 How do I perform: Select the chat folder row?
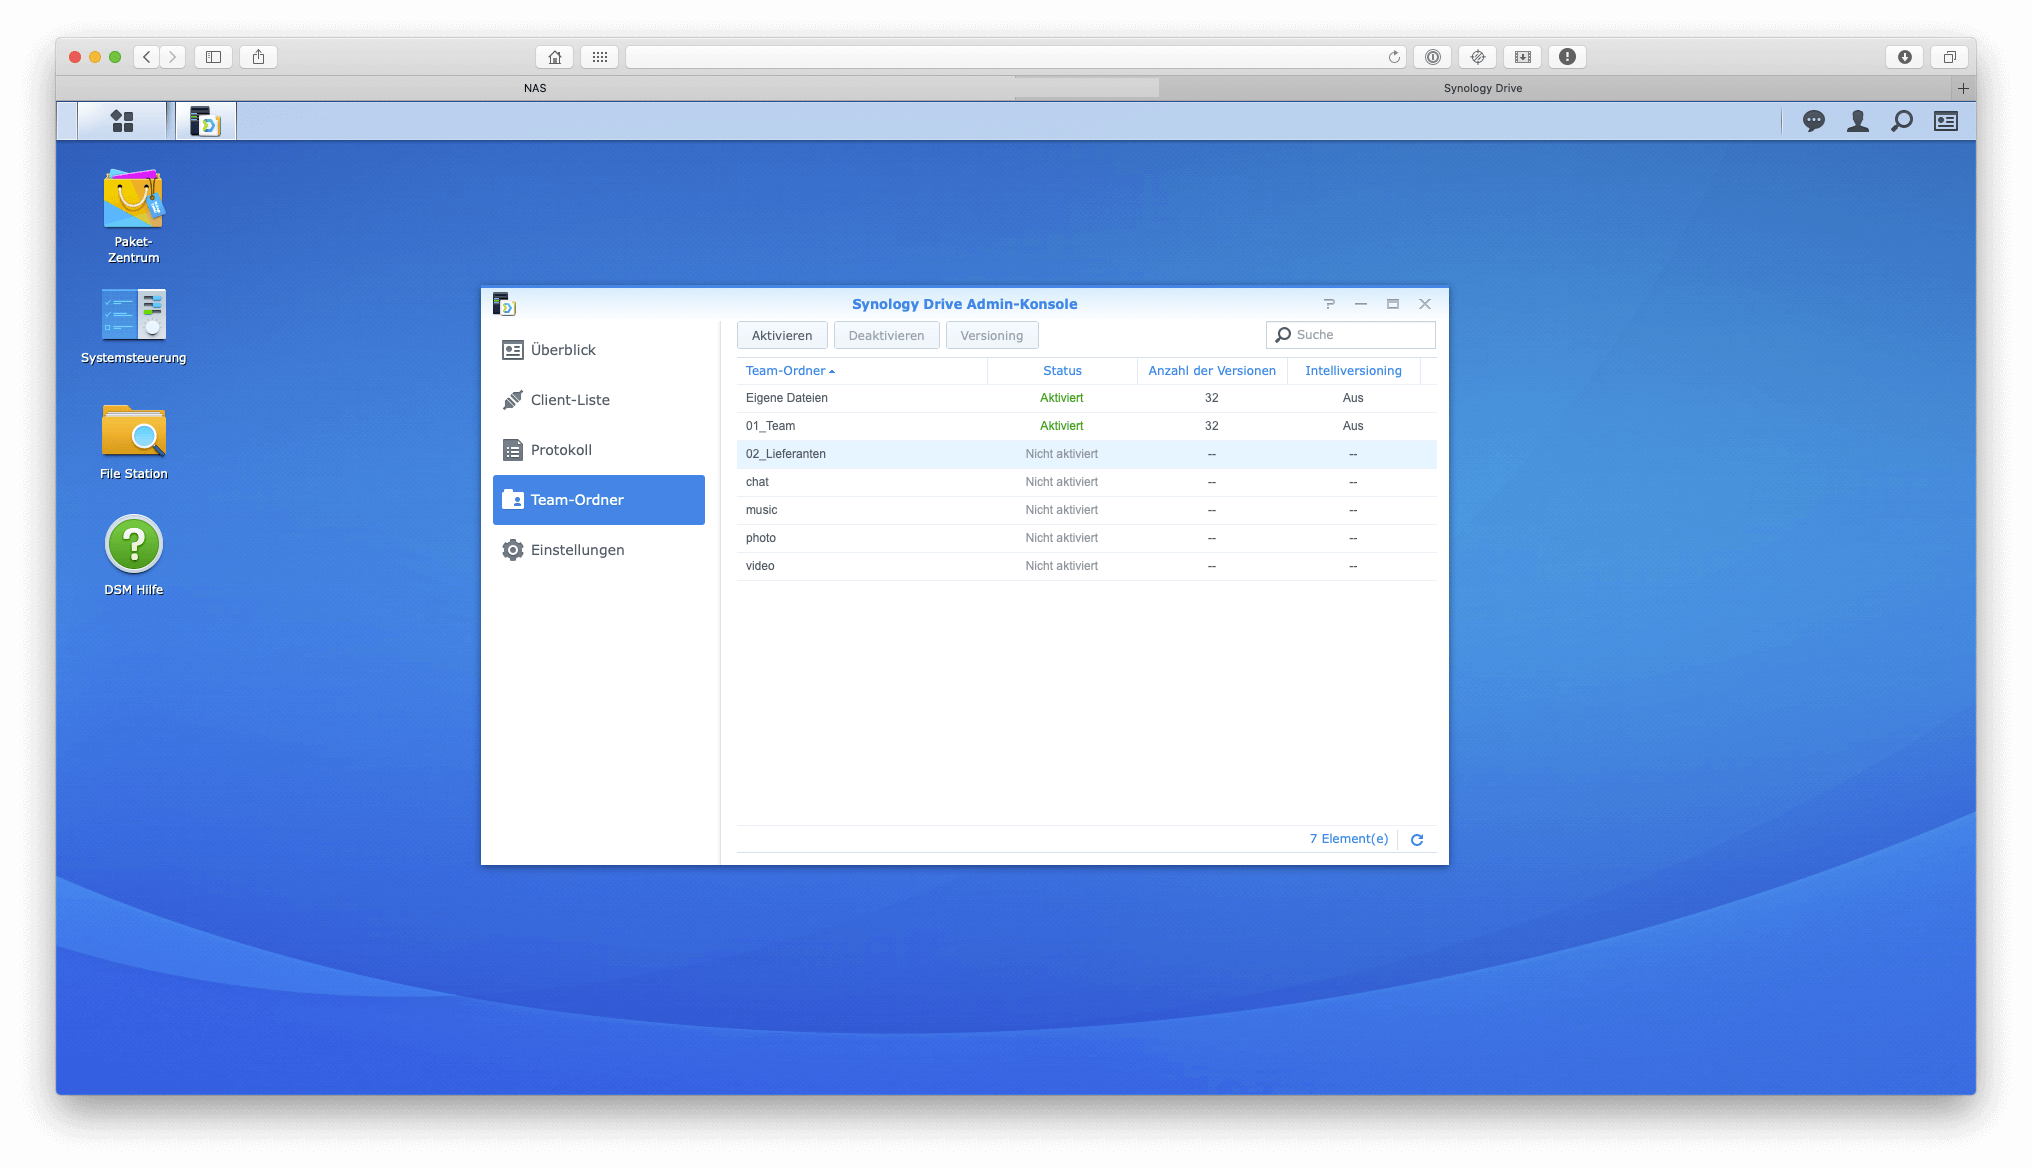pos(1086,482)
